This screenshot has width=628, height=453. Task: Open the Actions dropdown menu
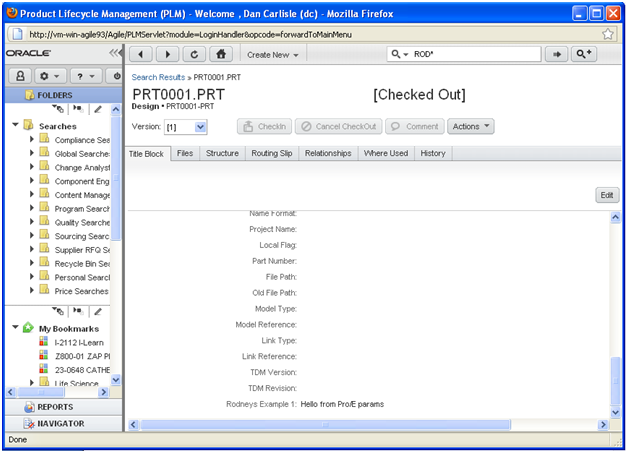pos(471,127)
